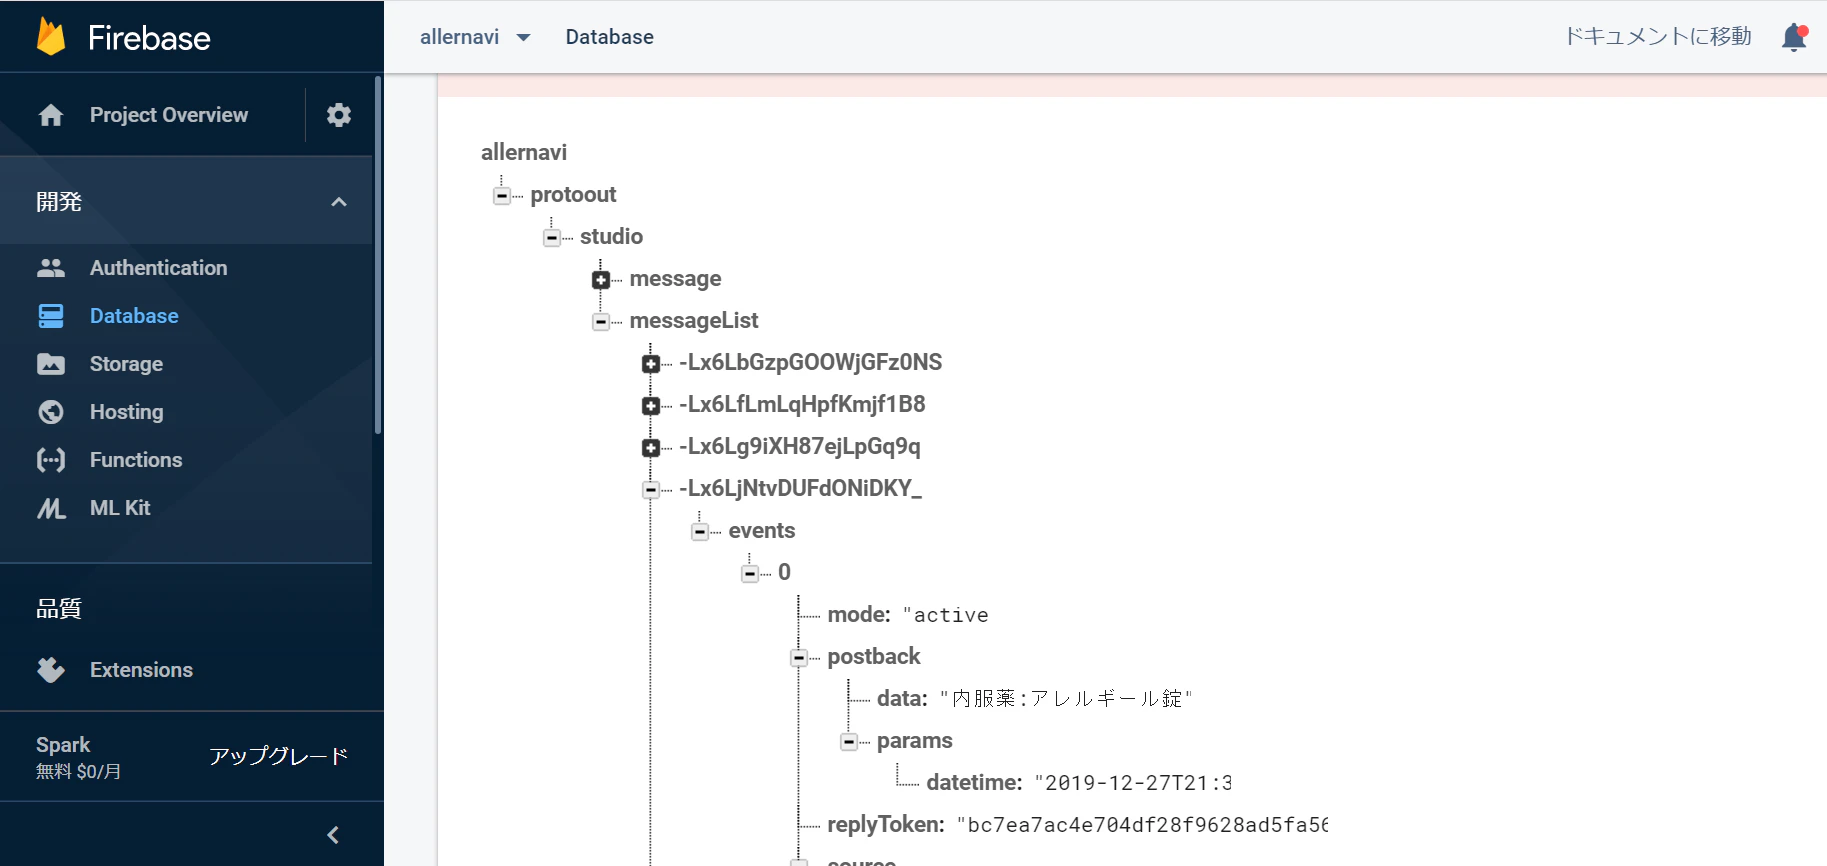The width and height of the screenshot is (1827, 866).
Task: Open project settings gear icon
Action: (x=339, y=115)
